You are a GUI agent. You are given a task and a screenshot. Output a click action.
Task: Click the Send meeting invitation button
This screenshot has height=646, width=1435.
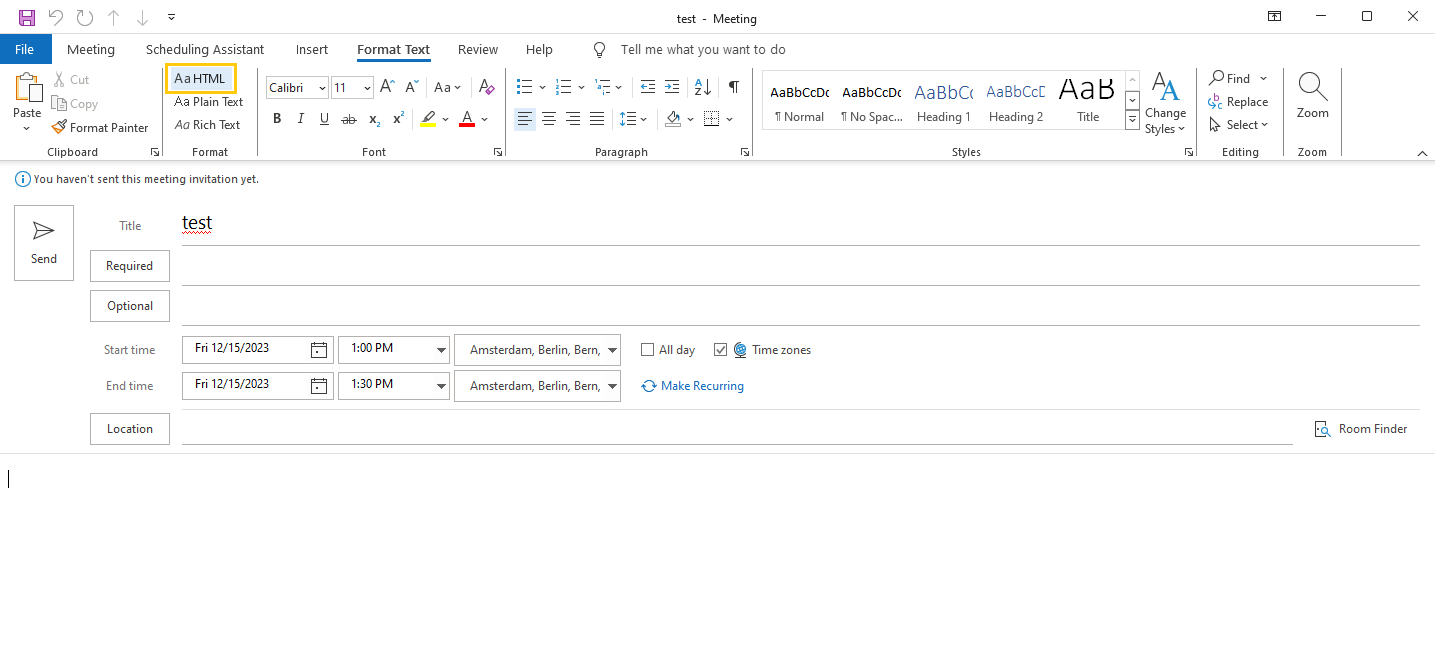[44, 243]
